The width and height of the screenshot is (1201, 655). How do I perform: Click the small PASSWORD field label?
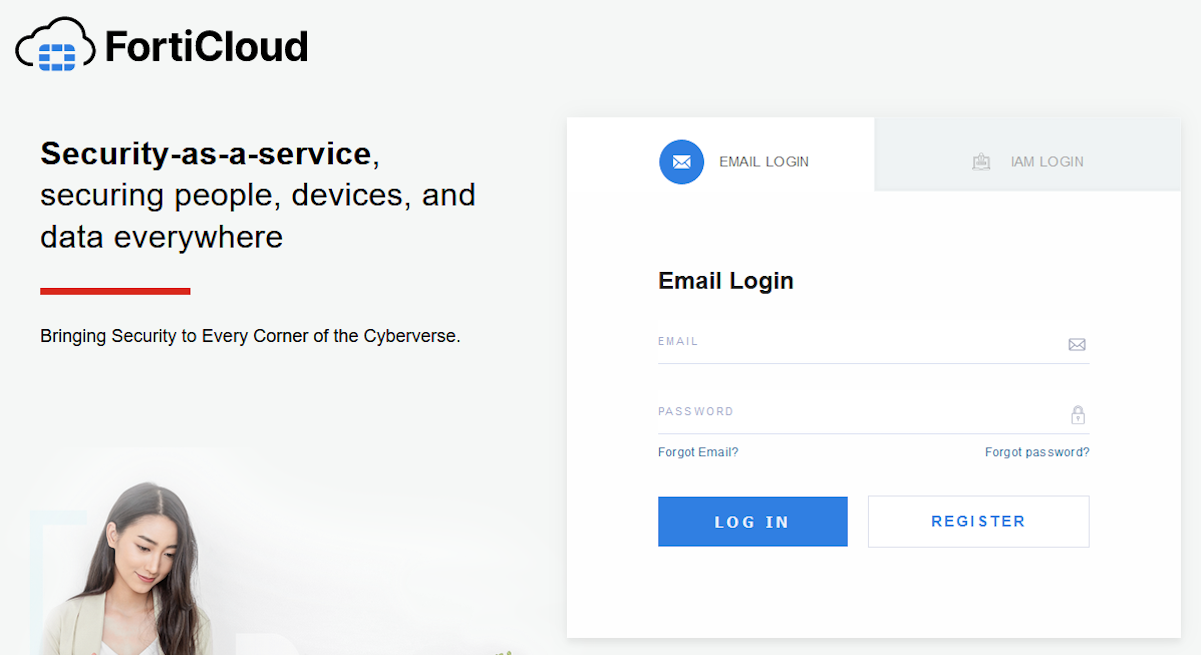696,411
